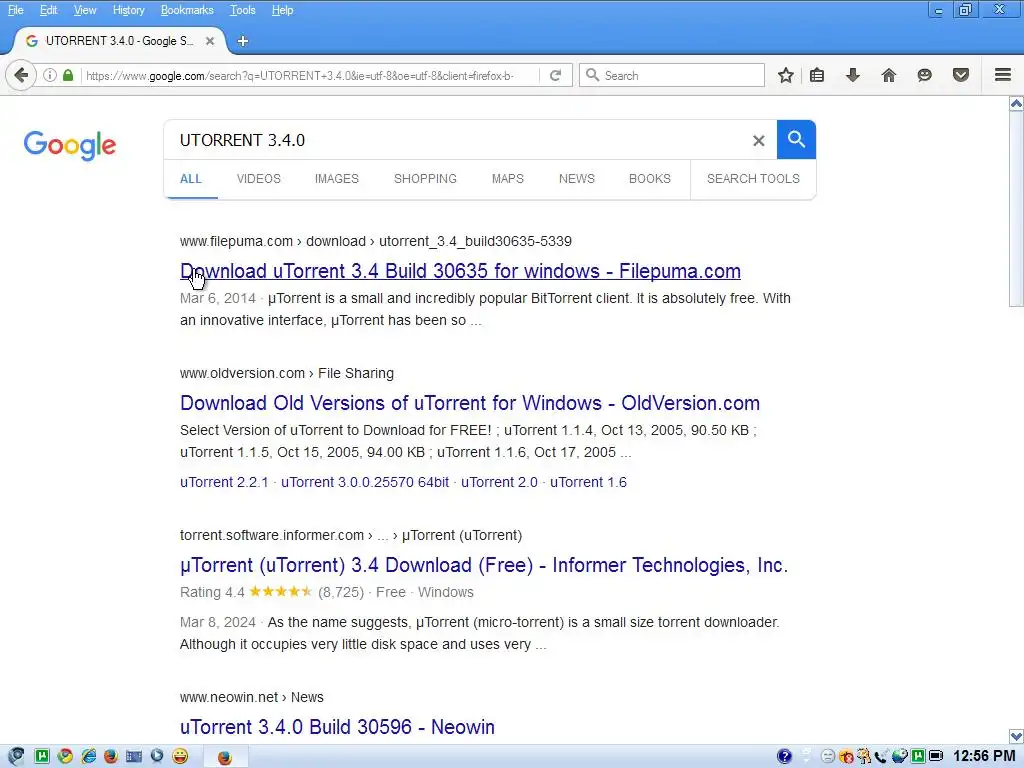The width and height of the screenshot is (1024, 768).
Task: Click the green padlock security icon
Action: pos(68,75)
